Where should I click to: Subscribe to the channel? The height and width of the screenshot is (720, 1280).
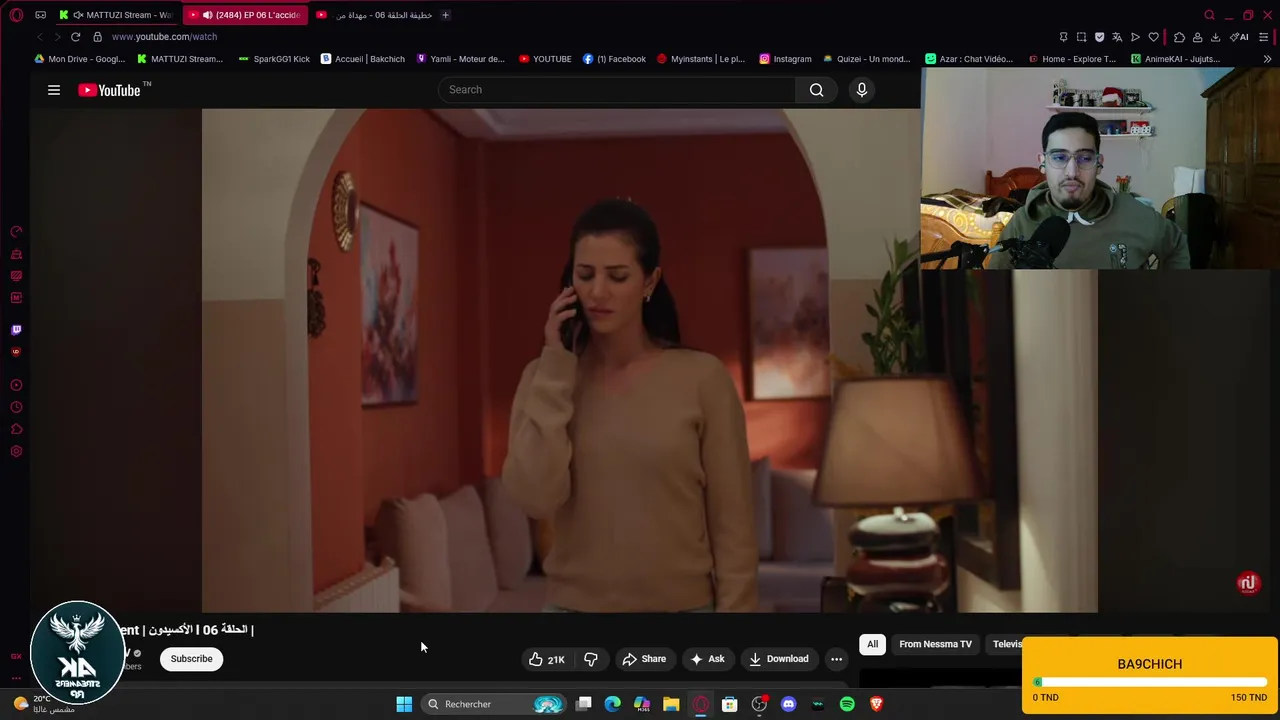(191, 659)
